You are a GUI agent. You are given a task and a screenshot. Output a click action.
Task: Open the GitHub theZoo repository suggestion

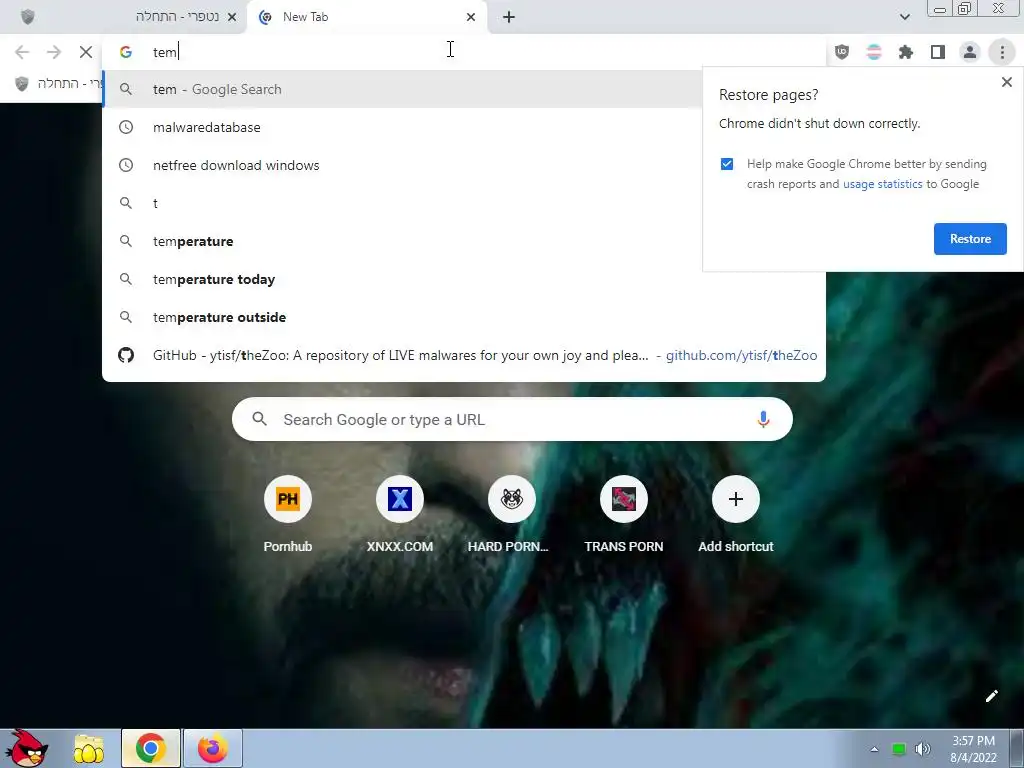464,355
